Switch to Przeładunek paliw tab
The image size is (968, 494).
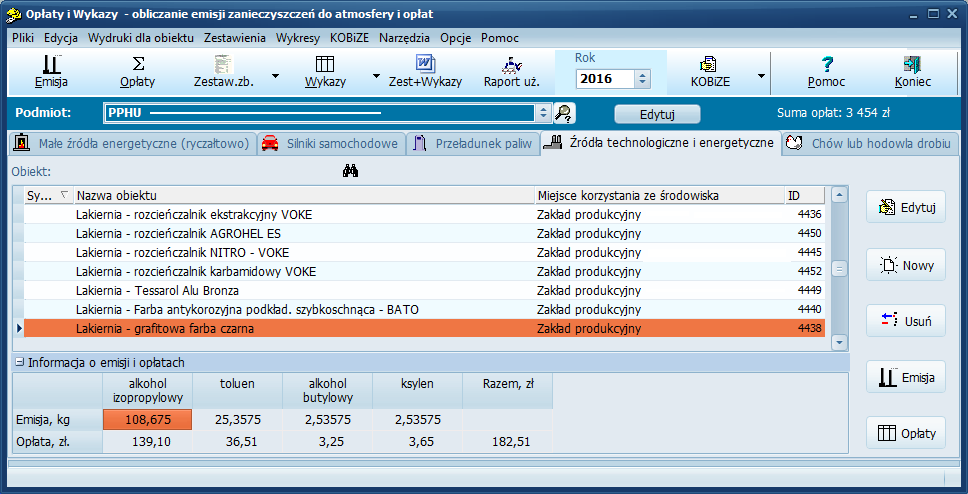473,144
